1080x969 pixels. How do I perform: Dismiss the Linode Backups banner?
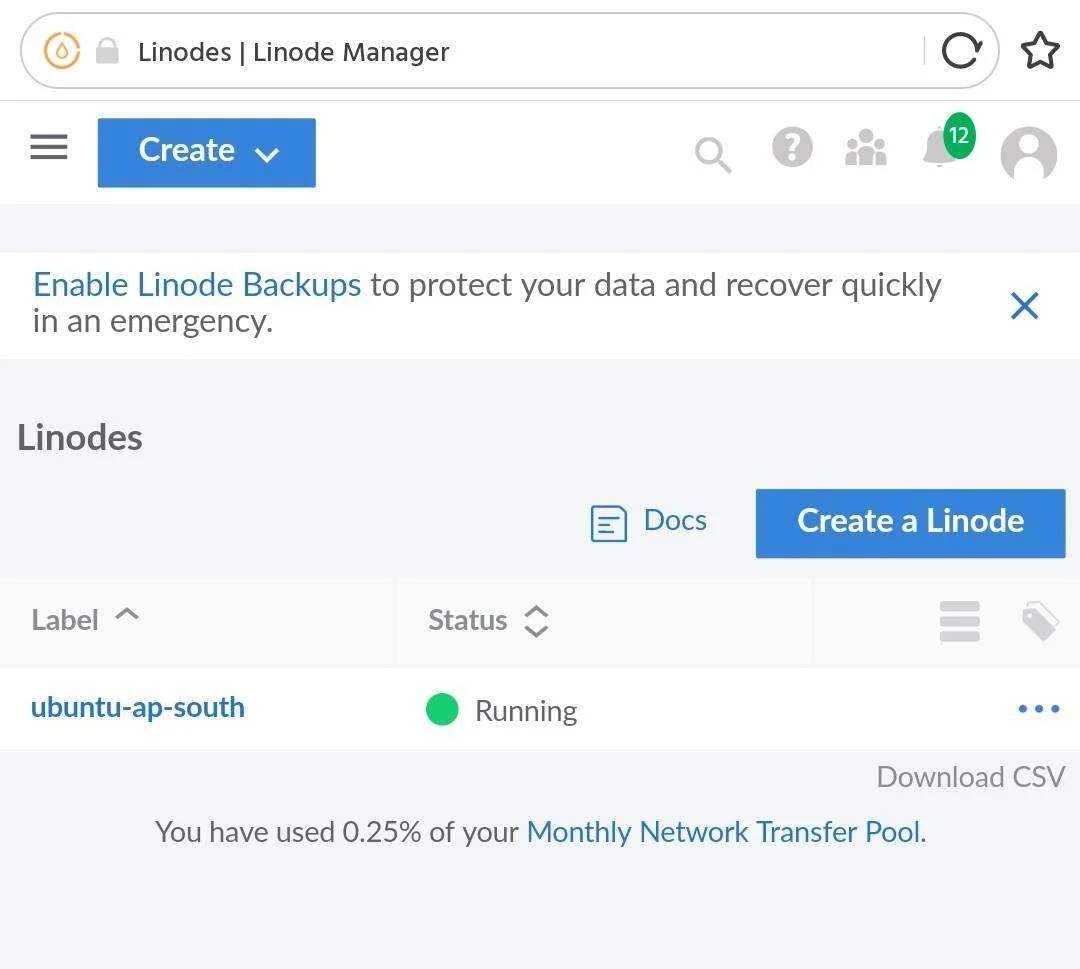1024,306
